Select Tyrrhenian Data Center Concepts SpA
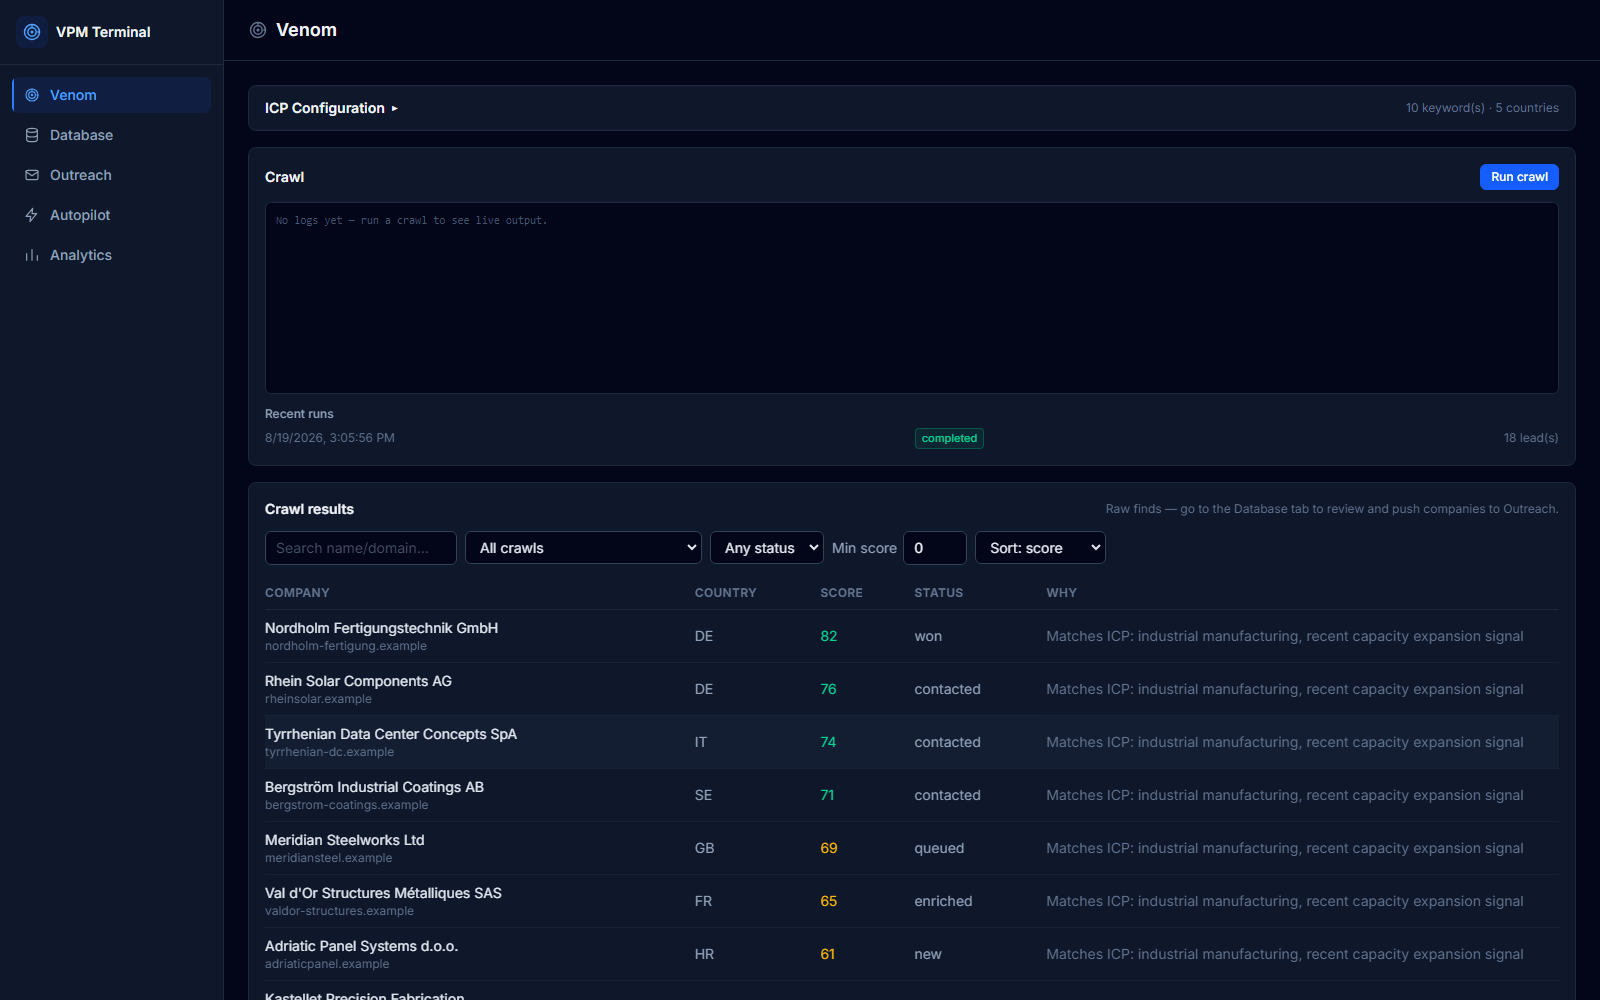The width and height of the screenshot is (1600, 1000). pyautogui.click(x=912, y=742)
